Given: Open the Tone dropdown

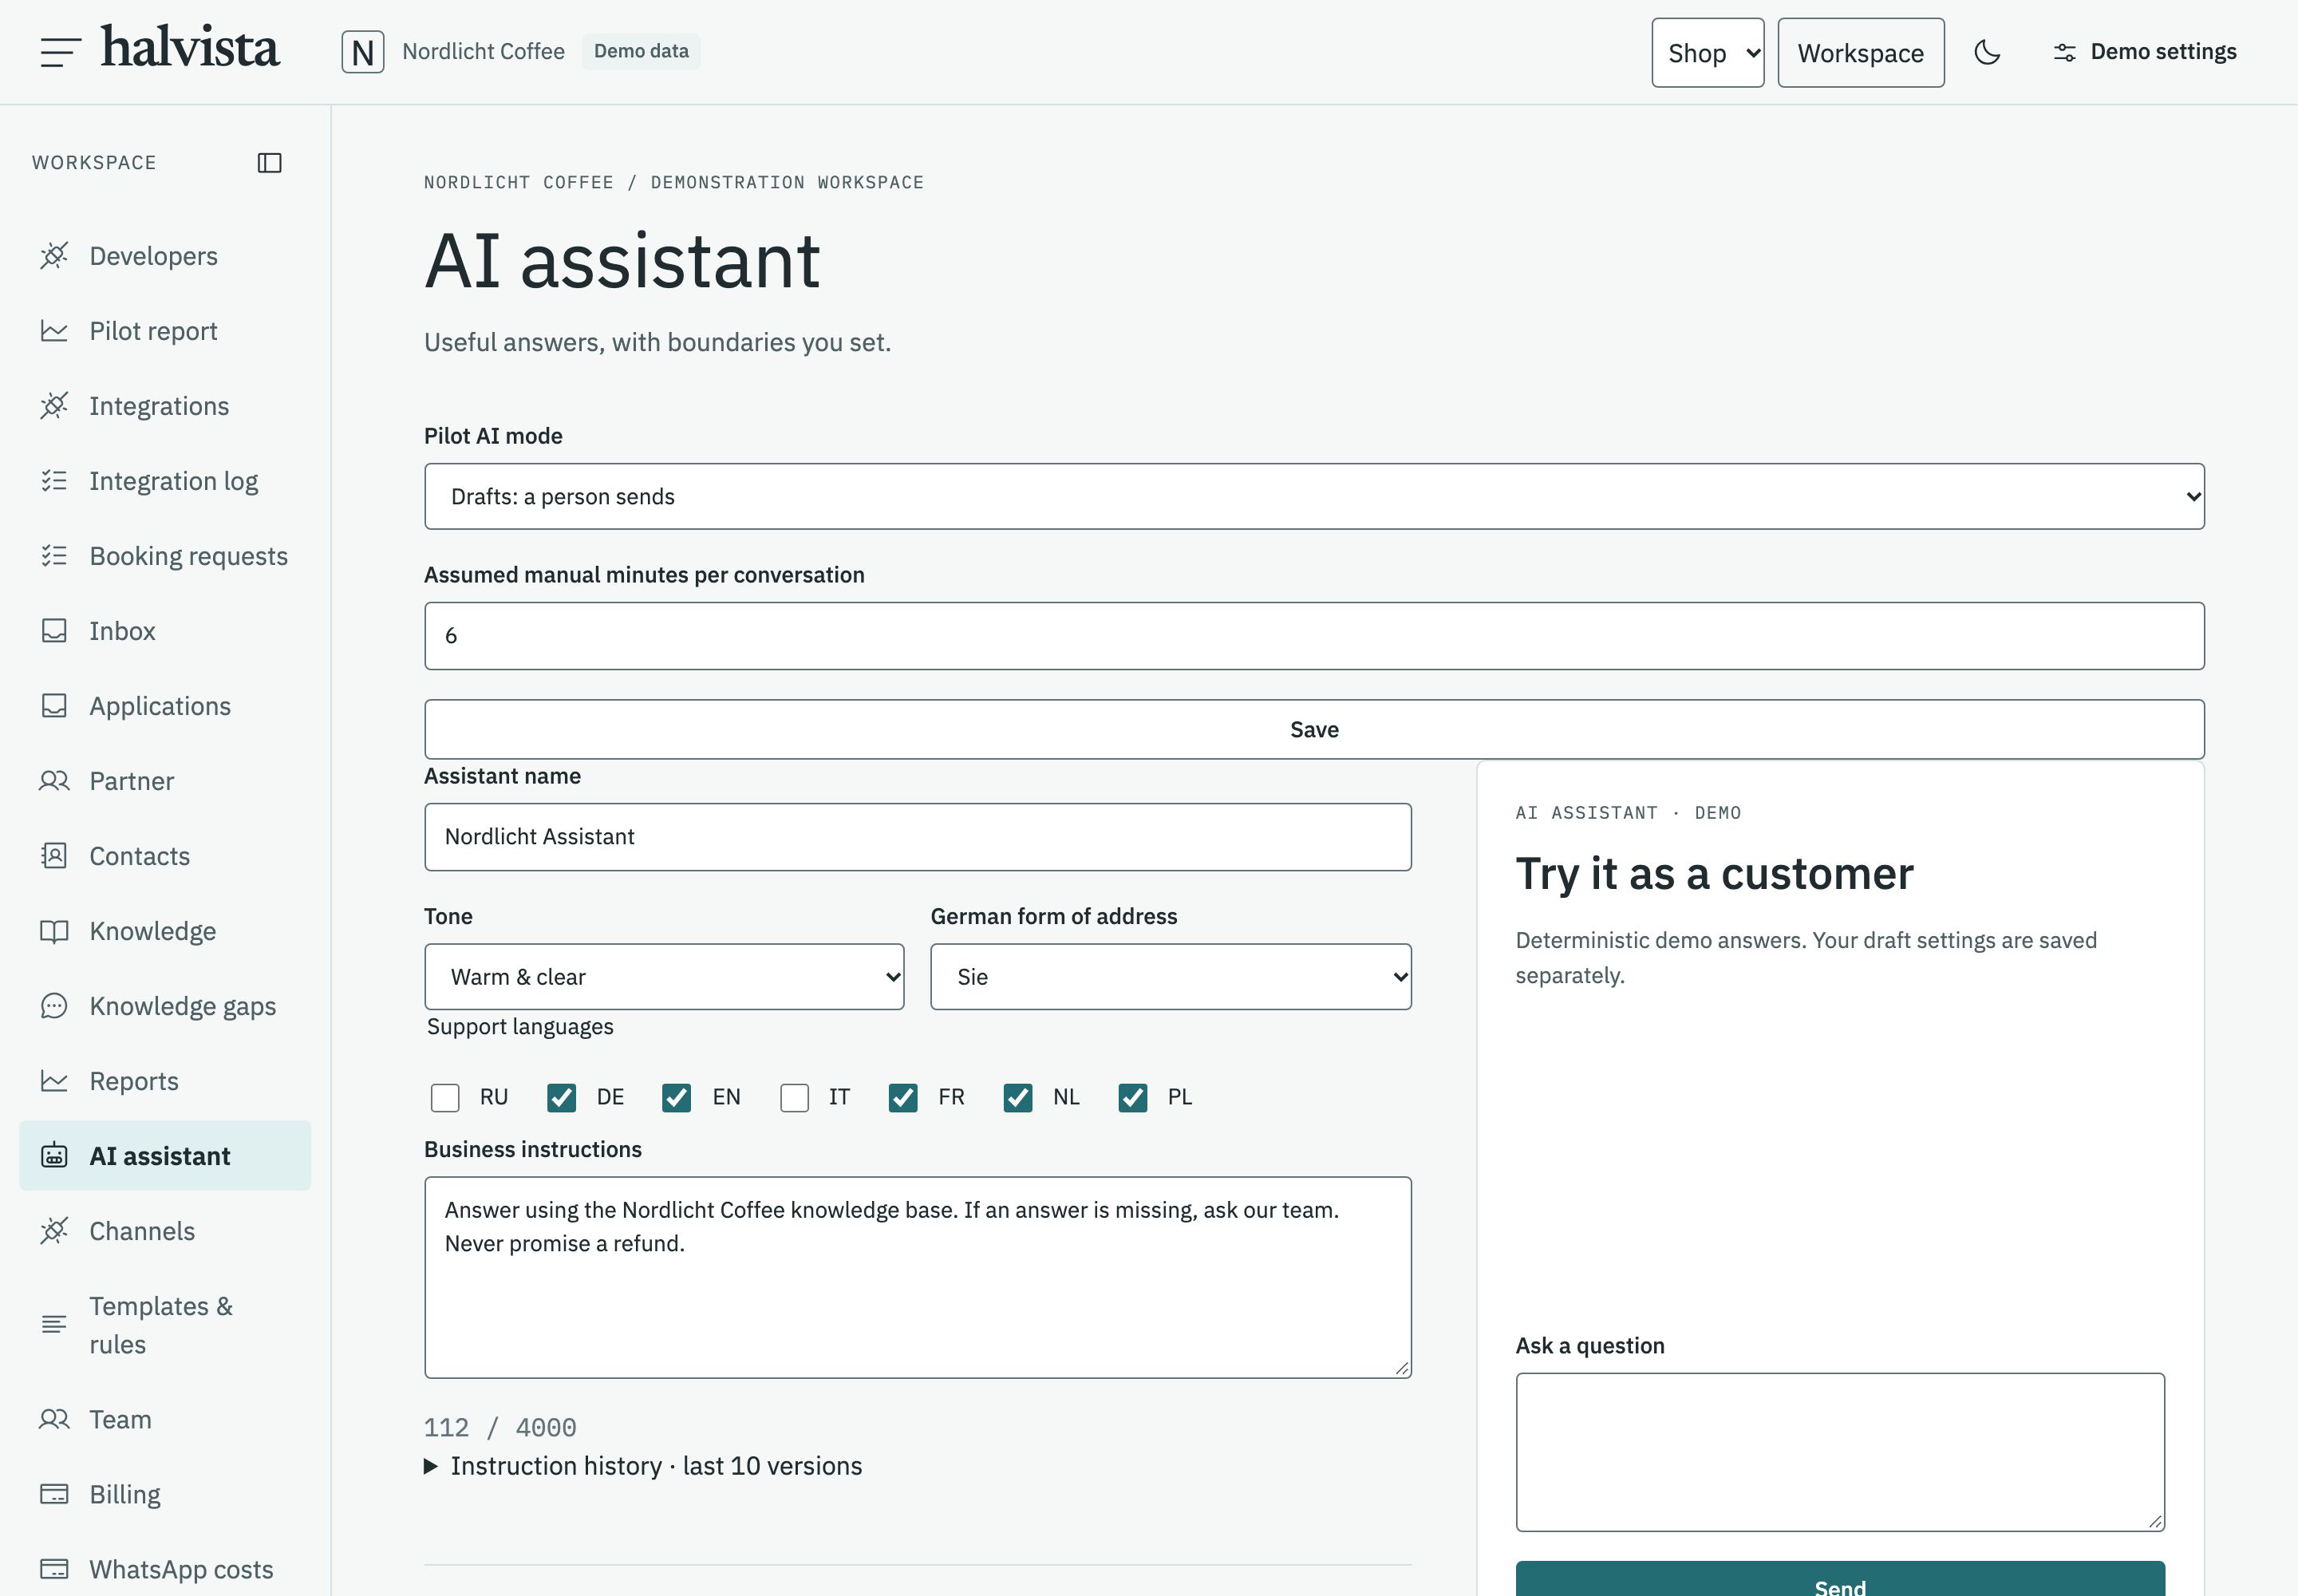Looking at the screenshot, I should tap(664, 977).
